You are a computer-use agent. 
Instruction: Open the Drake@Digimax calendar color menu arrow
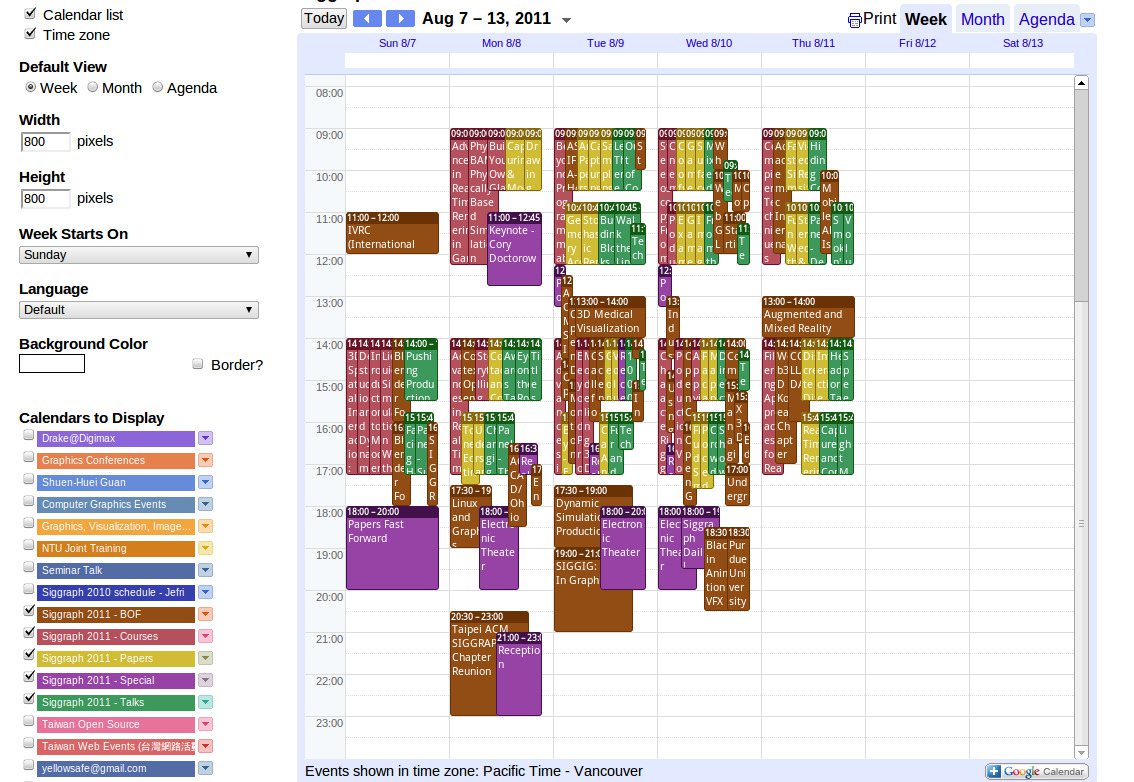click(x=205, y=438)
